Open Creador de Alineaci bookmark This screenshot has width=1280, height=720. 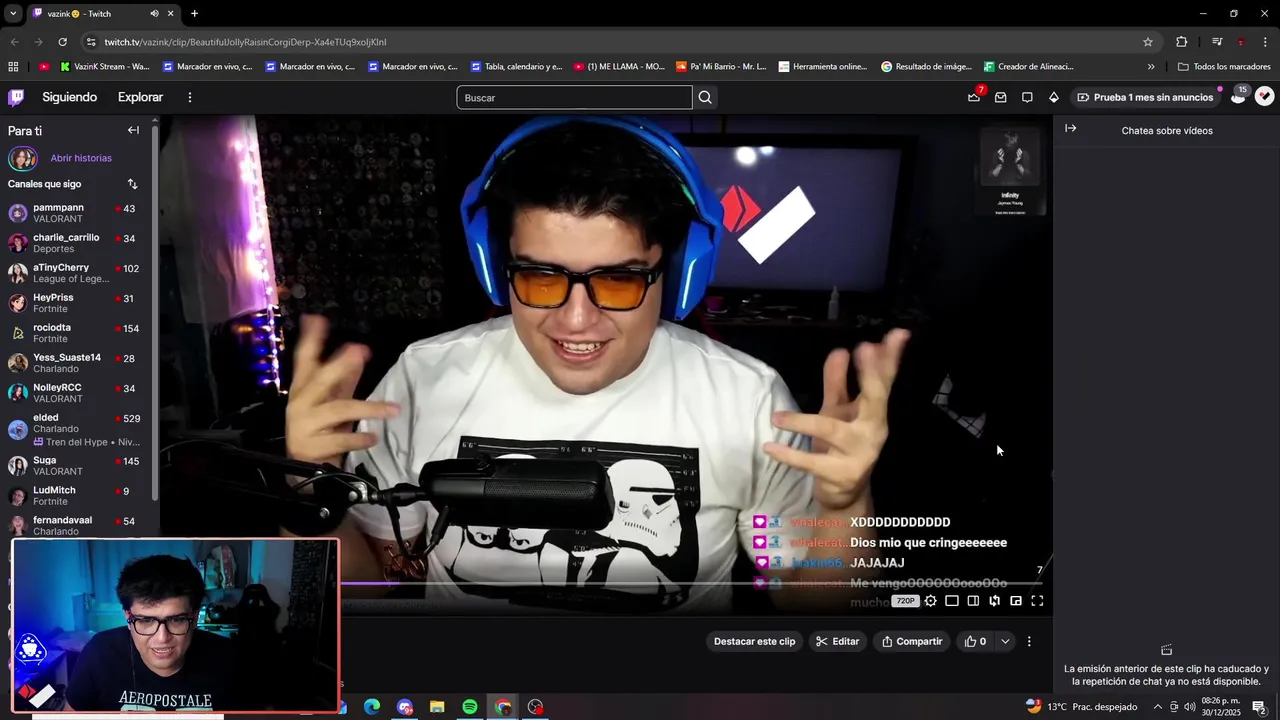(1029, 67)
